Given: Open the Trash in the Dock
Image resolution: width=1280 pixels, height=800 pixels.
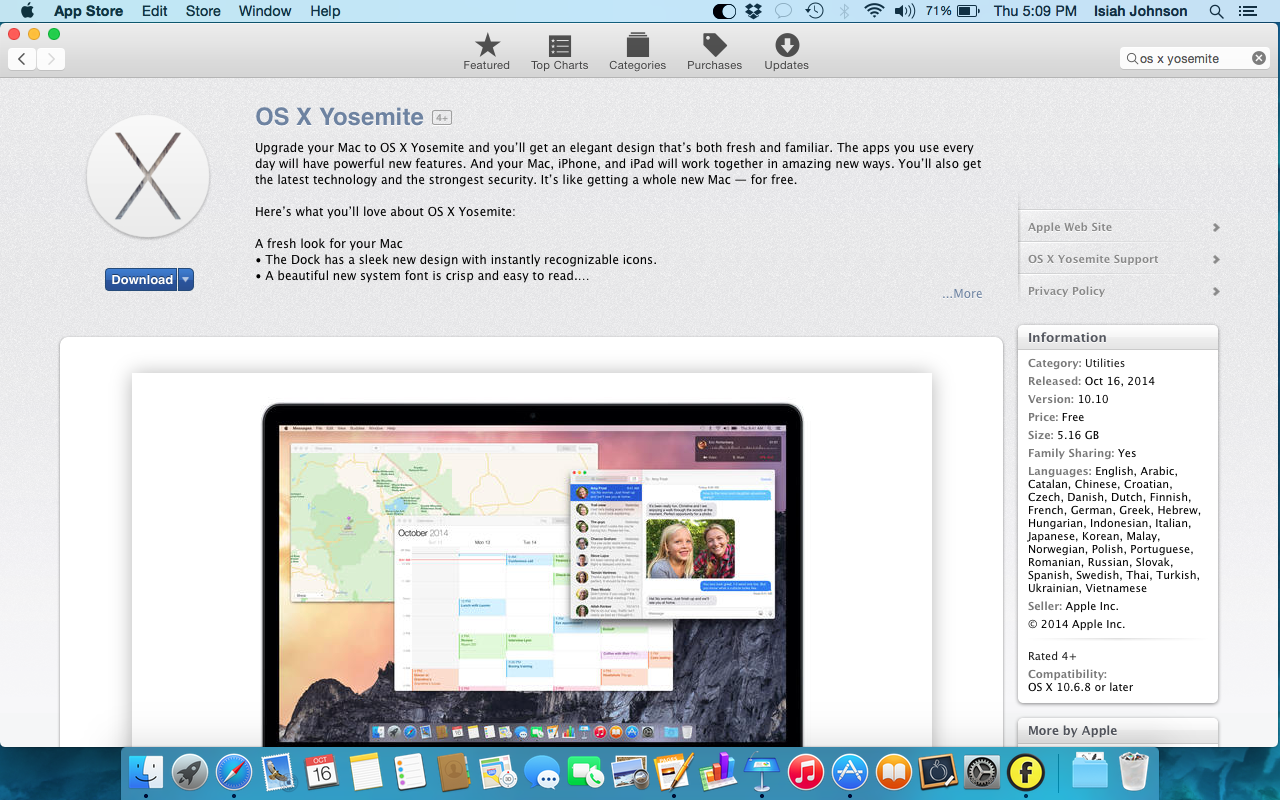Looking at the screenshot, I should coord(1134,772).
